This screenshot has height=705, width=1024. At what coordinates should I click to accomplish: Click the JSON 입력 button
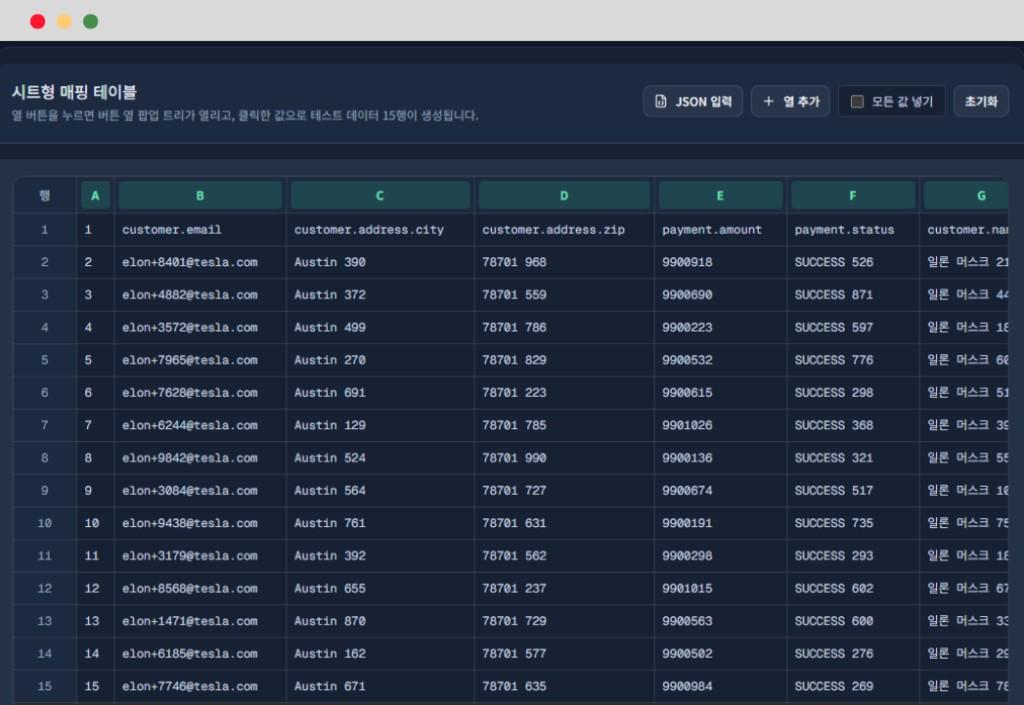coord(693,101)
